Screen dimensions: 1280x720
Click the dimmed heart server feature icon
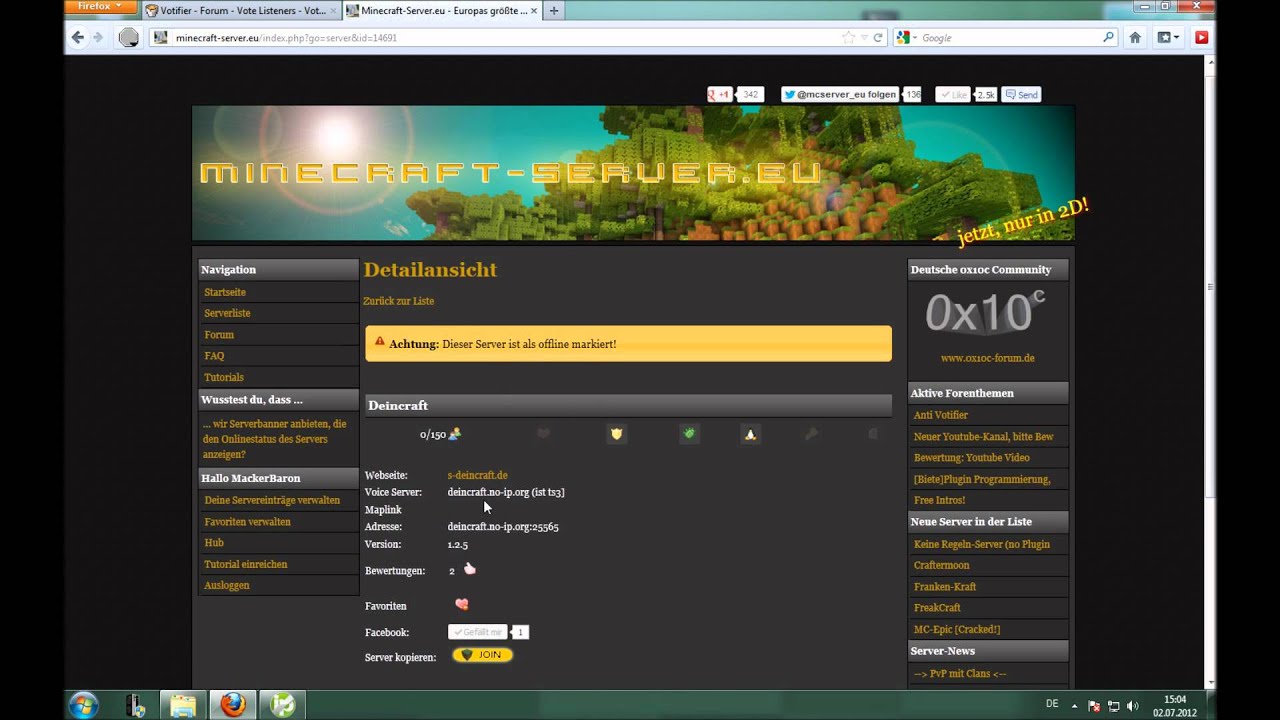click(x=544, y=434)
